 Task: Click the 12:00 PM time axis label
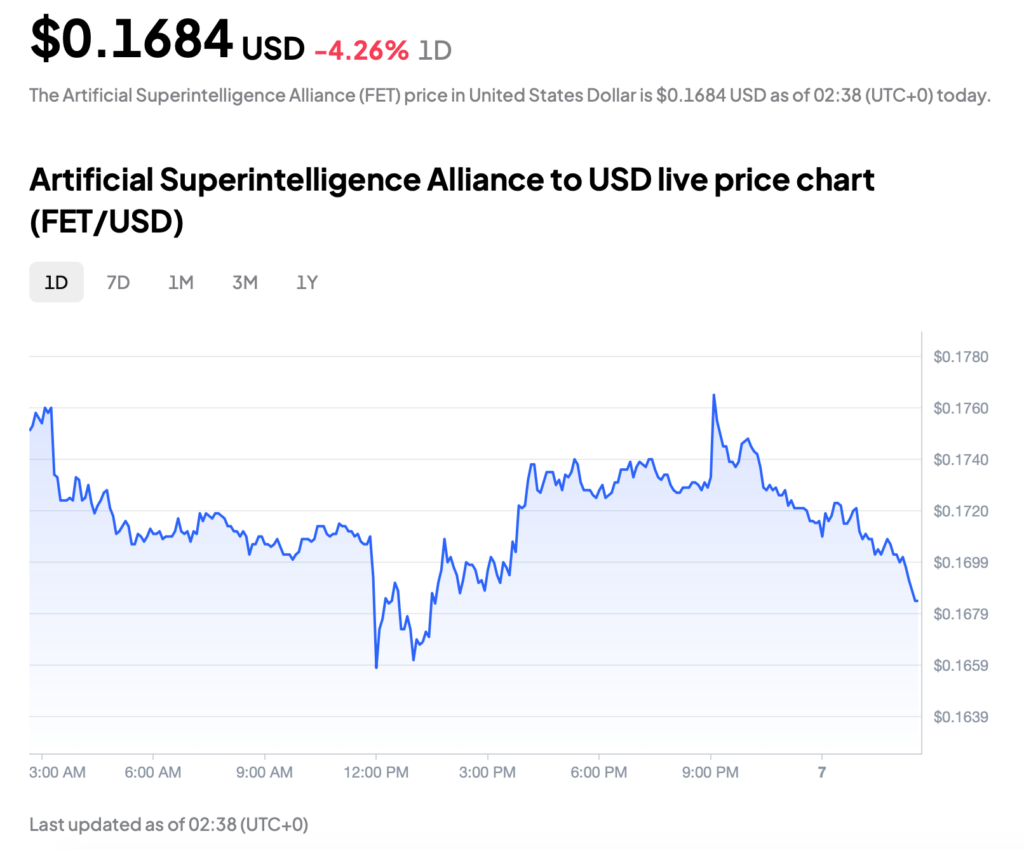click(376, 772)
